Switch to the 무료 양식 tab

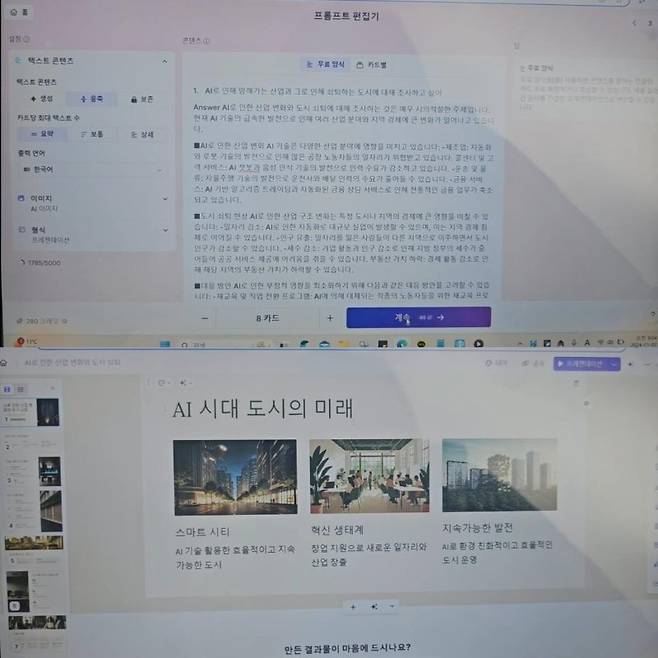(x=325, y=64)
